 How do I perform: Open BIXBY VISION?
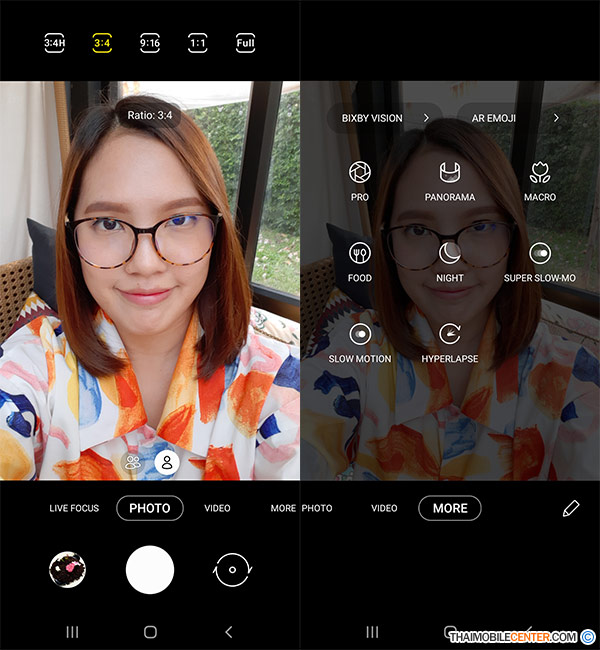tap(385, 118)
